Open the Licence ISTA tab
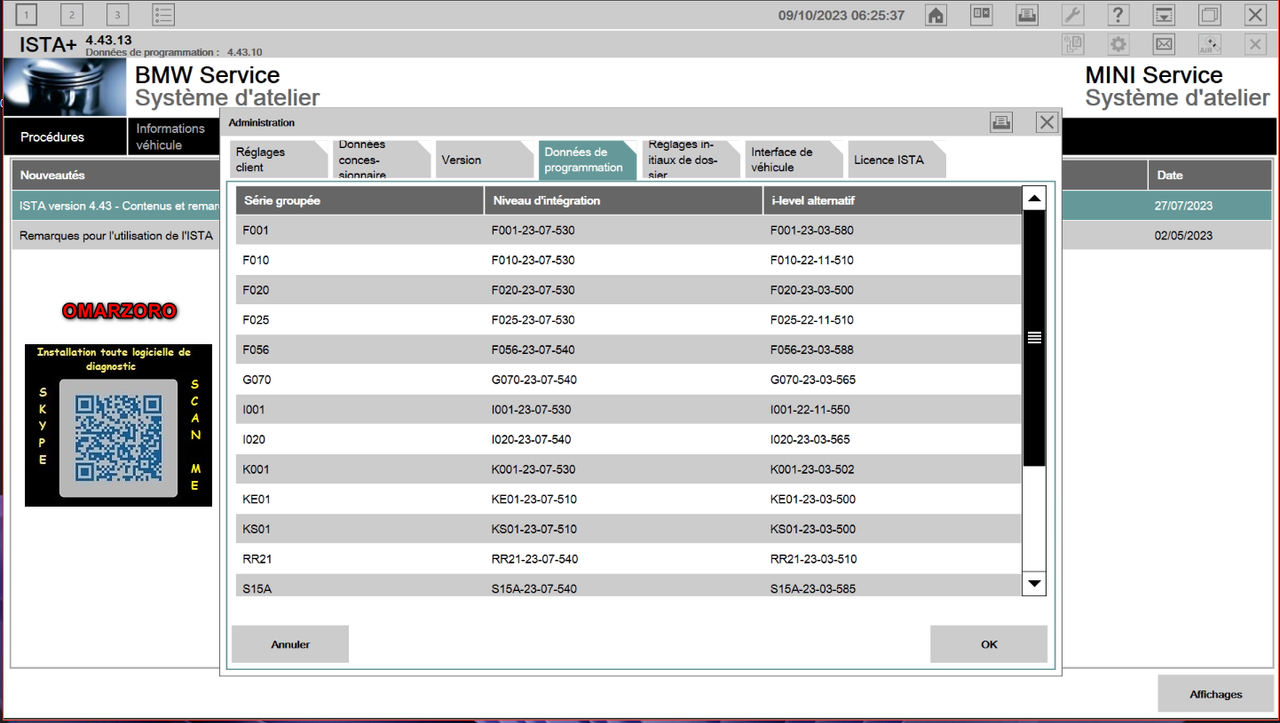 896,160
